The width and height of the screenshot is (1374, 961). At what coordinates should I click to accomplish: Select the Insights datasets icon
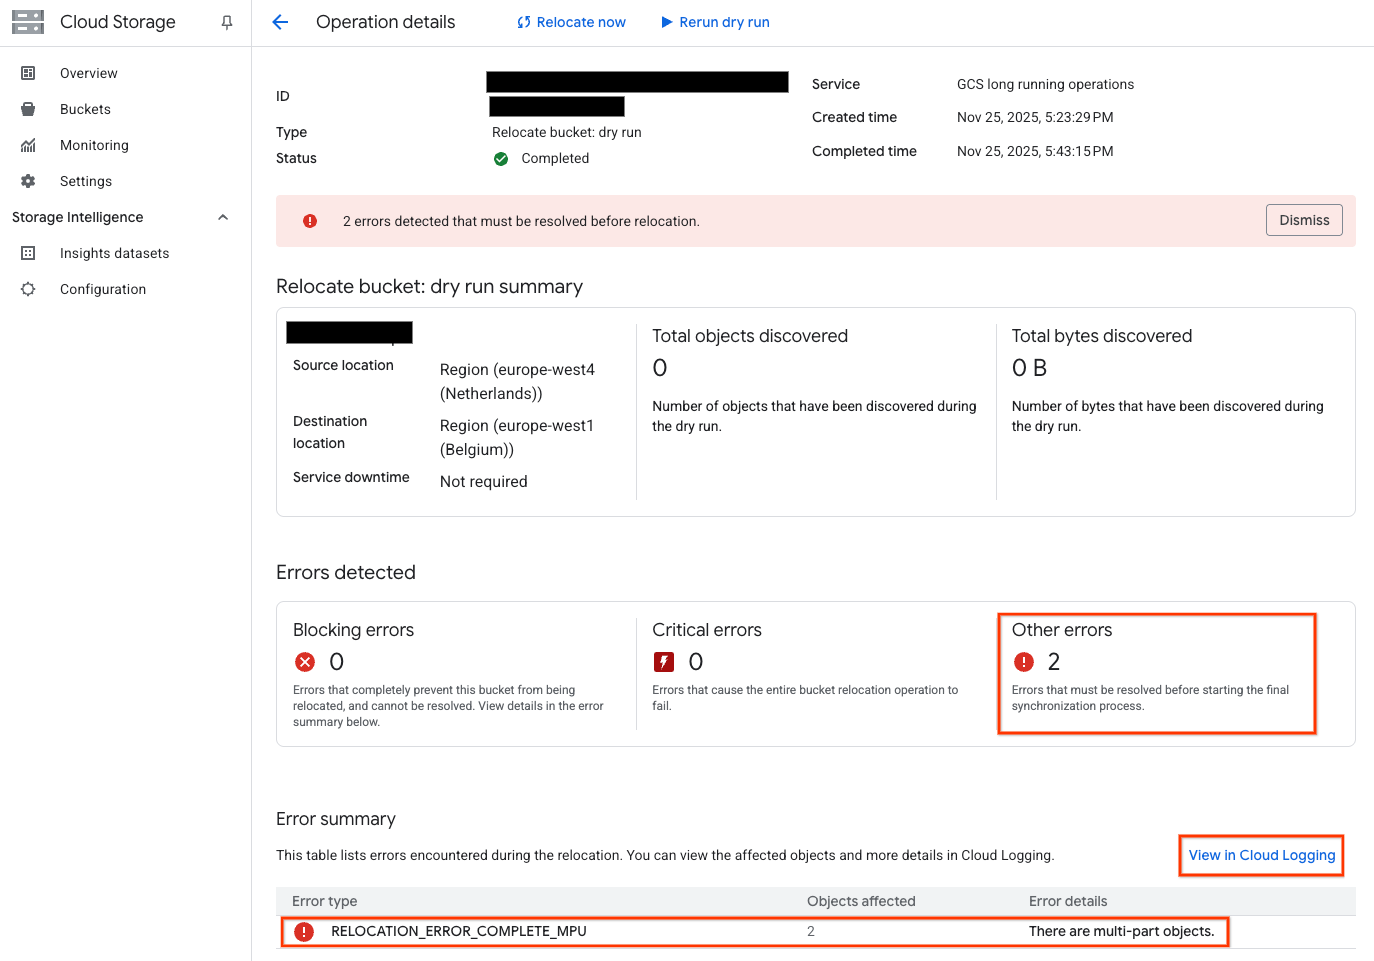tap(29, 253)
